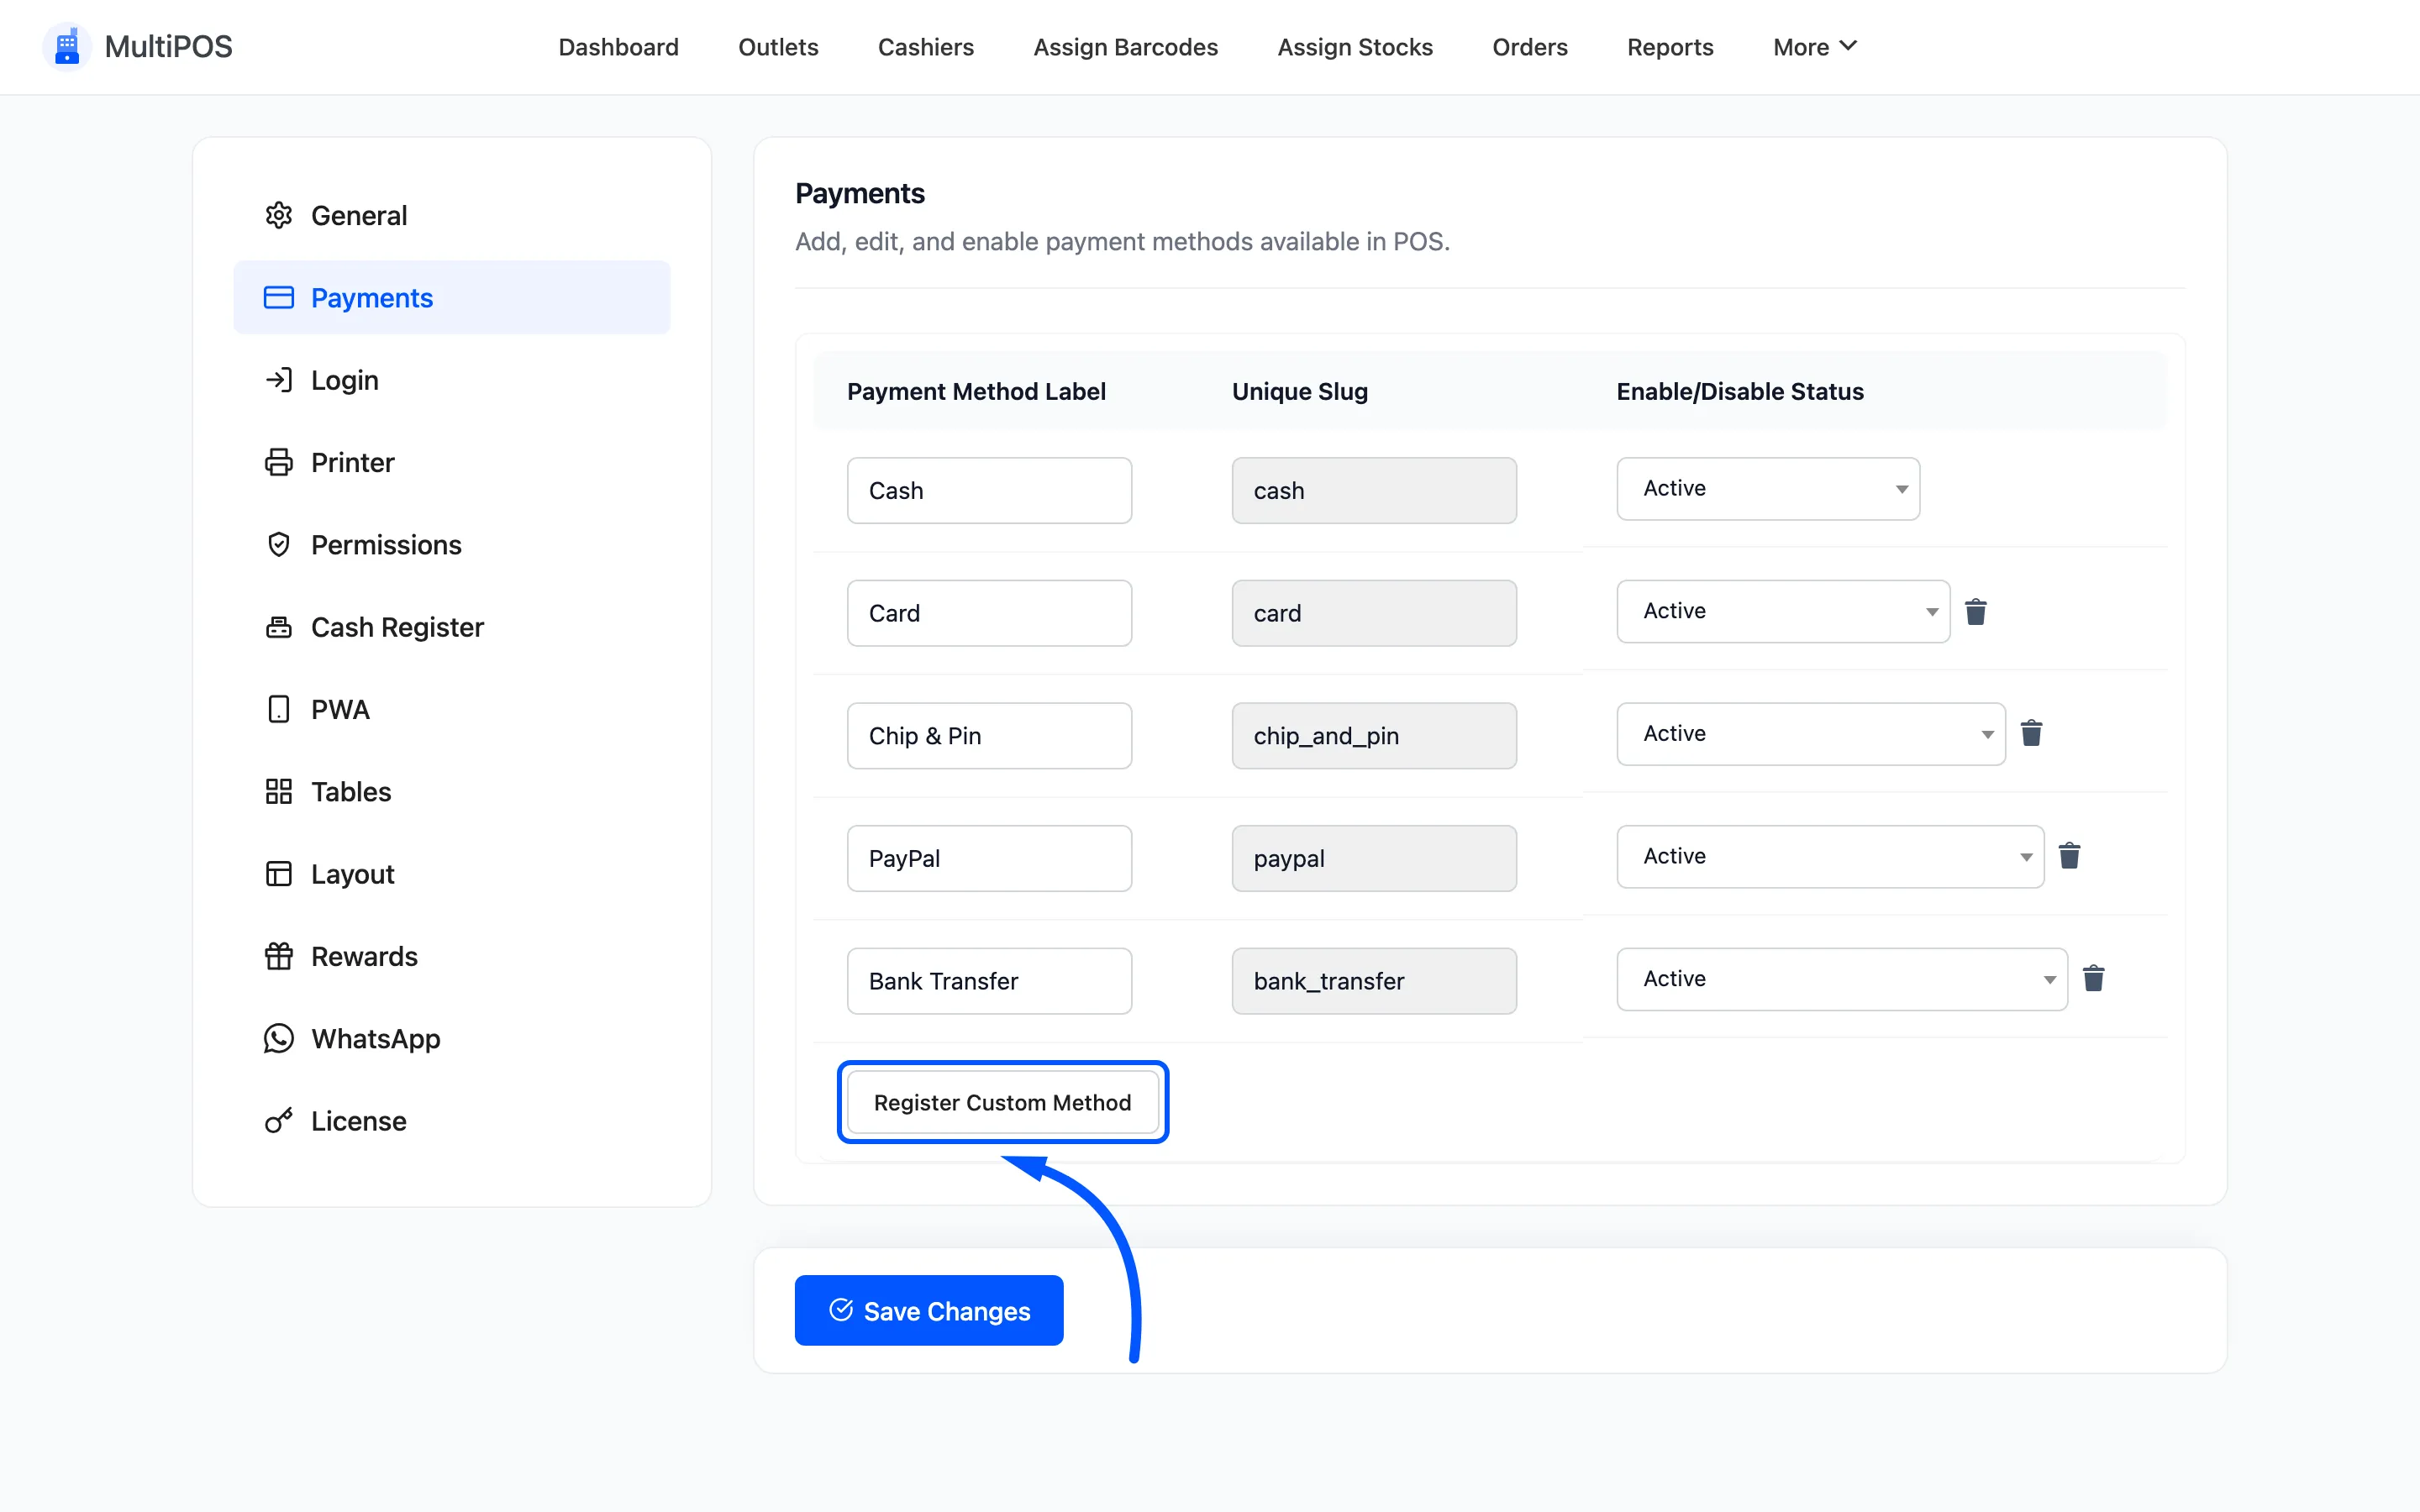2420x1512 pixels.
Task: Click the Tables grid icon
Action: (278, 792)
